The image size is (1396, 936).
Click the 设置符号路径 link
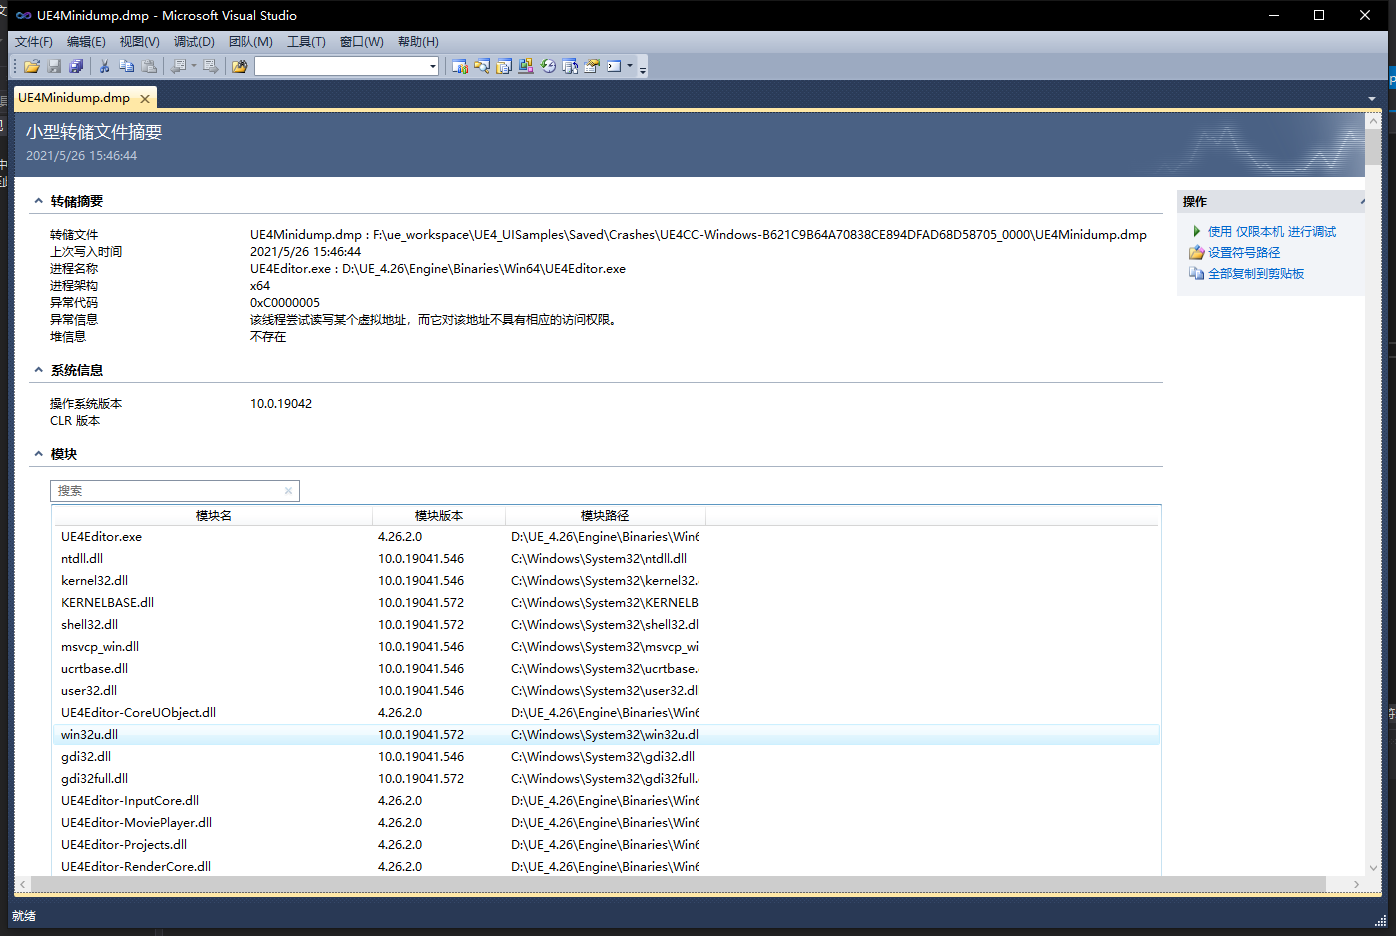[x=1243, y=252]
